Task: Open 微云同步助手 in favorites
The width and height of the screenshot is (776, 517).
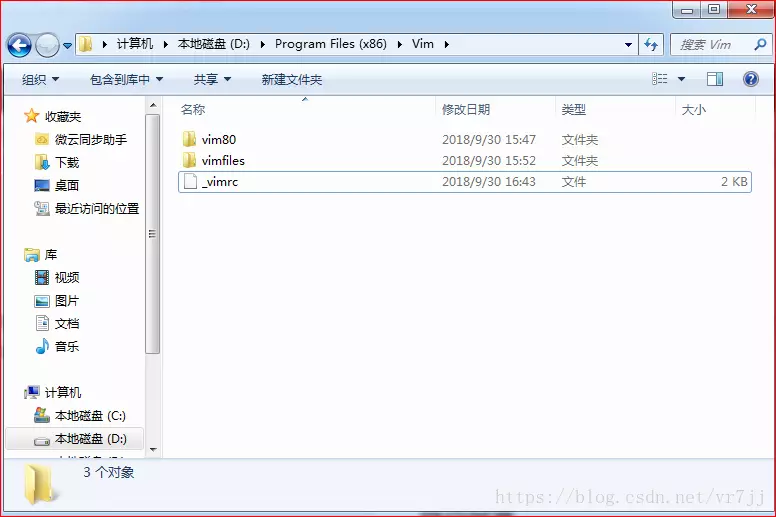Action: 91,140
